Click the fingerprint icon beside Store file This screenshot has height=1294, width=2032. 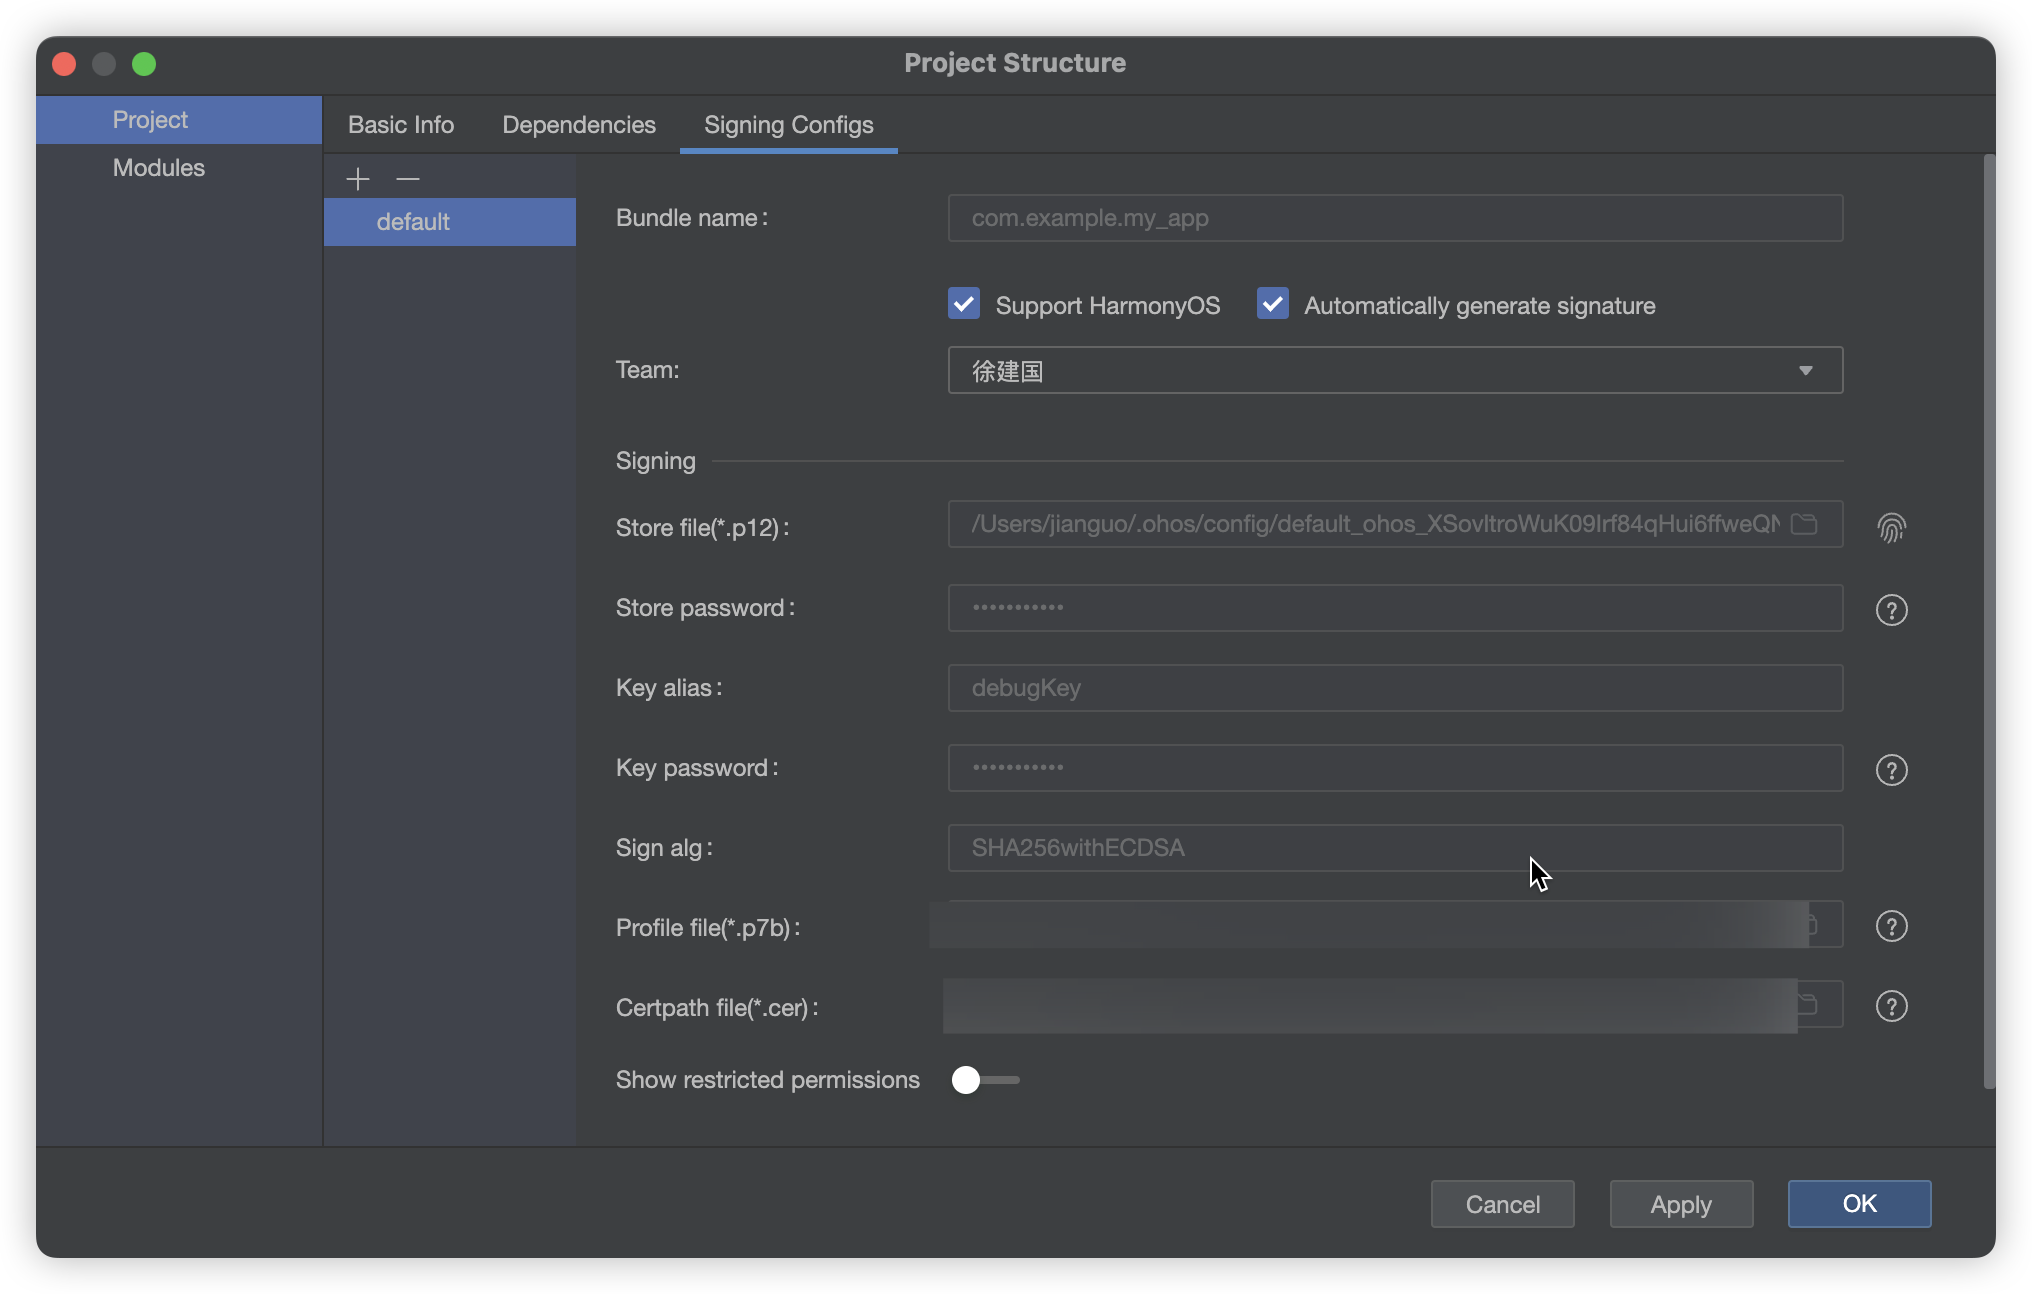coord(1891,527)
